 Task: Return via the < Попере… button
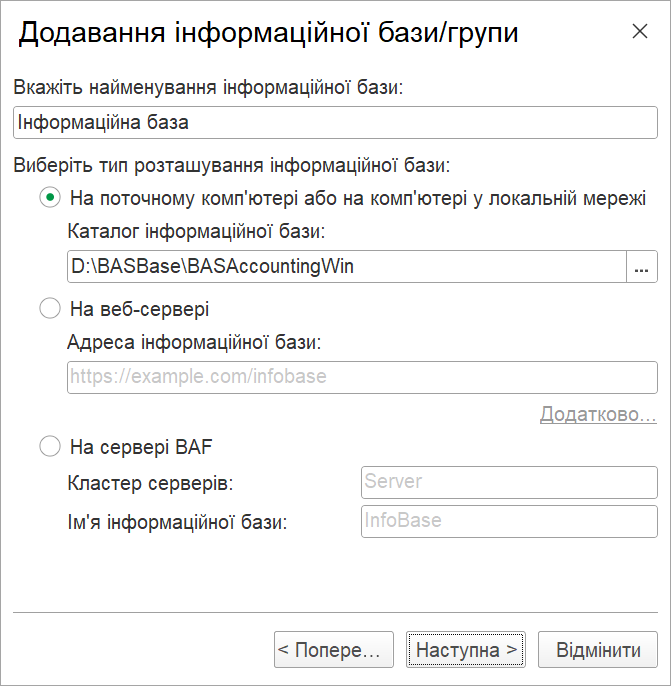(334, 650)
